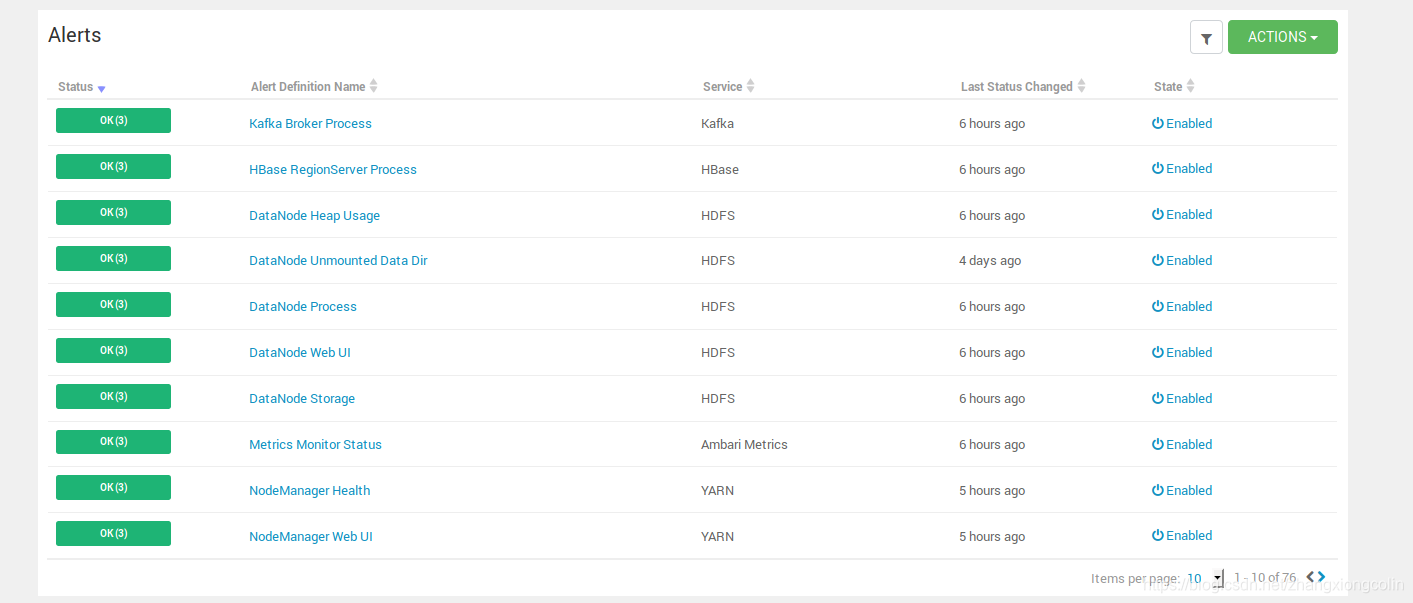Viewport: 1413px width, 603px height.
Task: Open HBase RegionServer Process alert
Action: [x=333, y=170]
